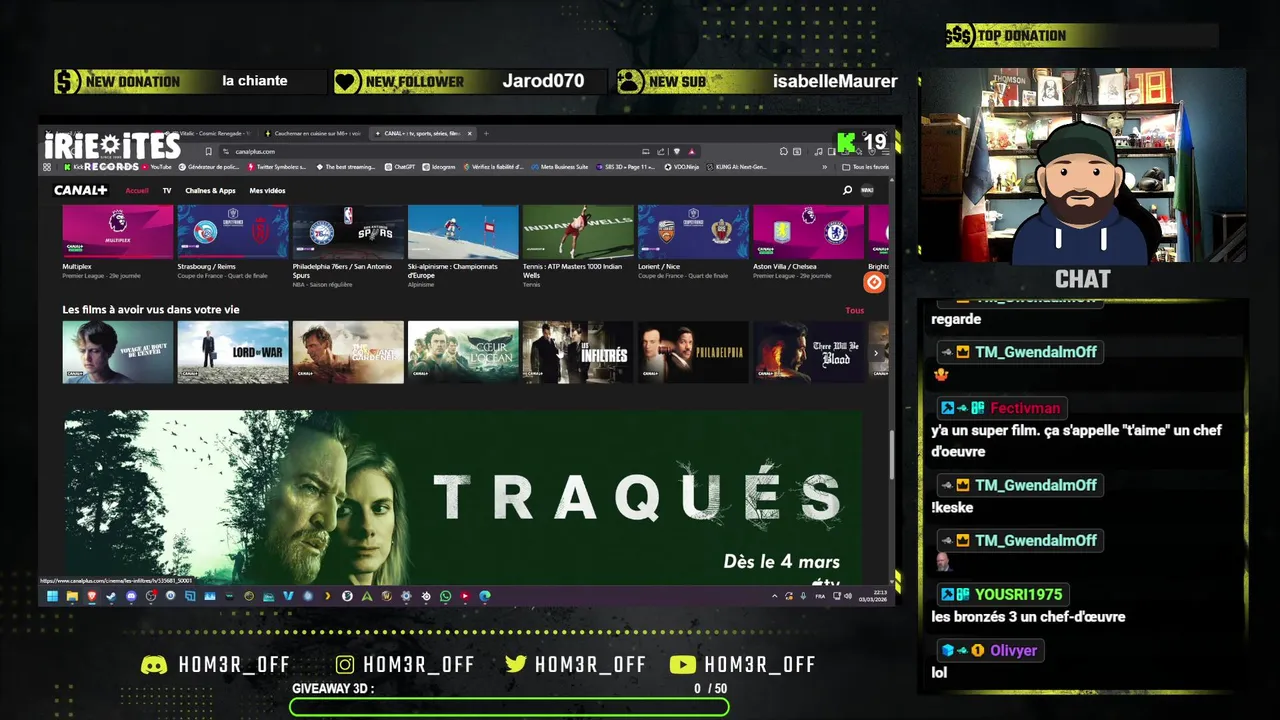Image resolution: width=1280 pixels, height=720 pixels.
Task: Open Meta Business Suite bookmark
Action: [561, 167]
